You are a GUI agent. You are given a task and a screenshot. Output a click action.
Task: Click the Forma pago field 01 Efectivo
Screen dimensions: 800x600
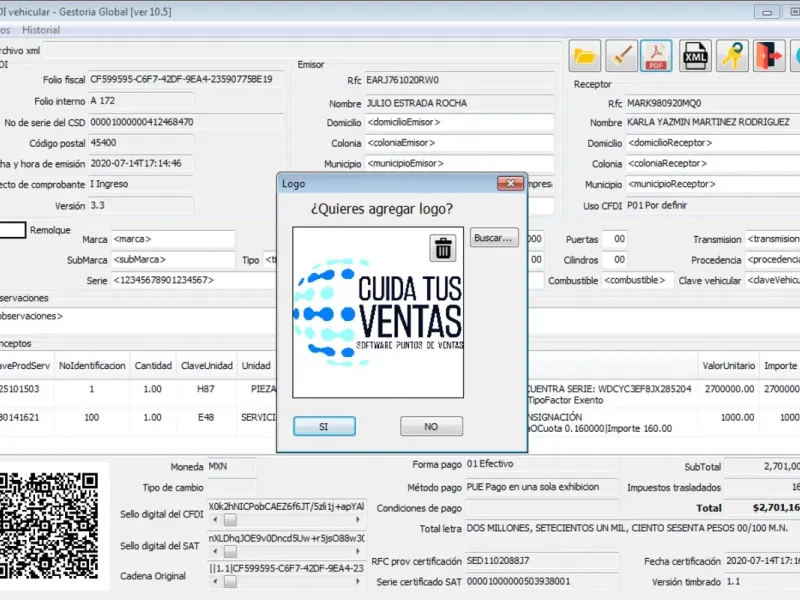tap(541, 464)
